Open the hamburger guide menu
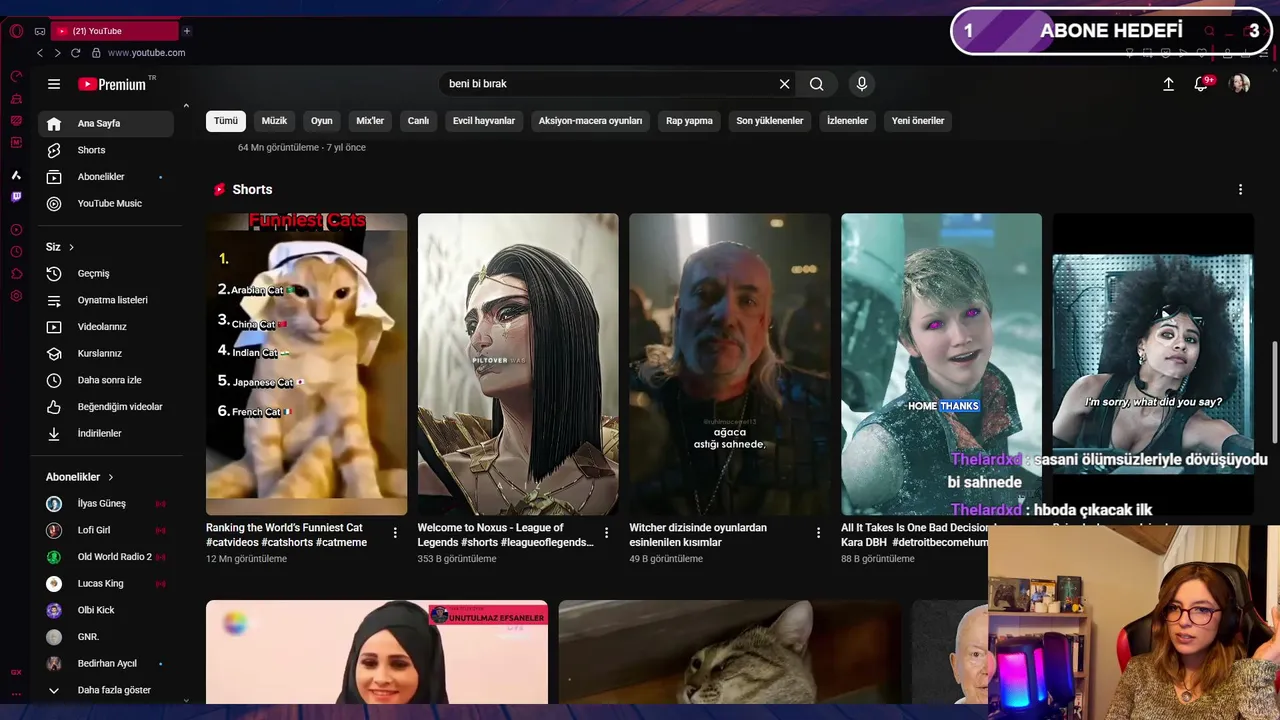Screen dimensions: 1280x720 click(x=54, y=84)
